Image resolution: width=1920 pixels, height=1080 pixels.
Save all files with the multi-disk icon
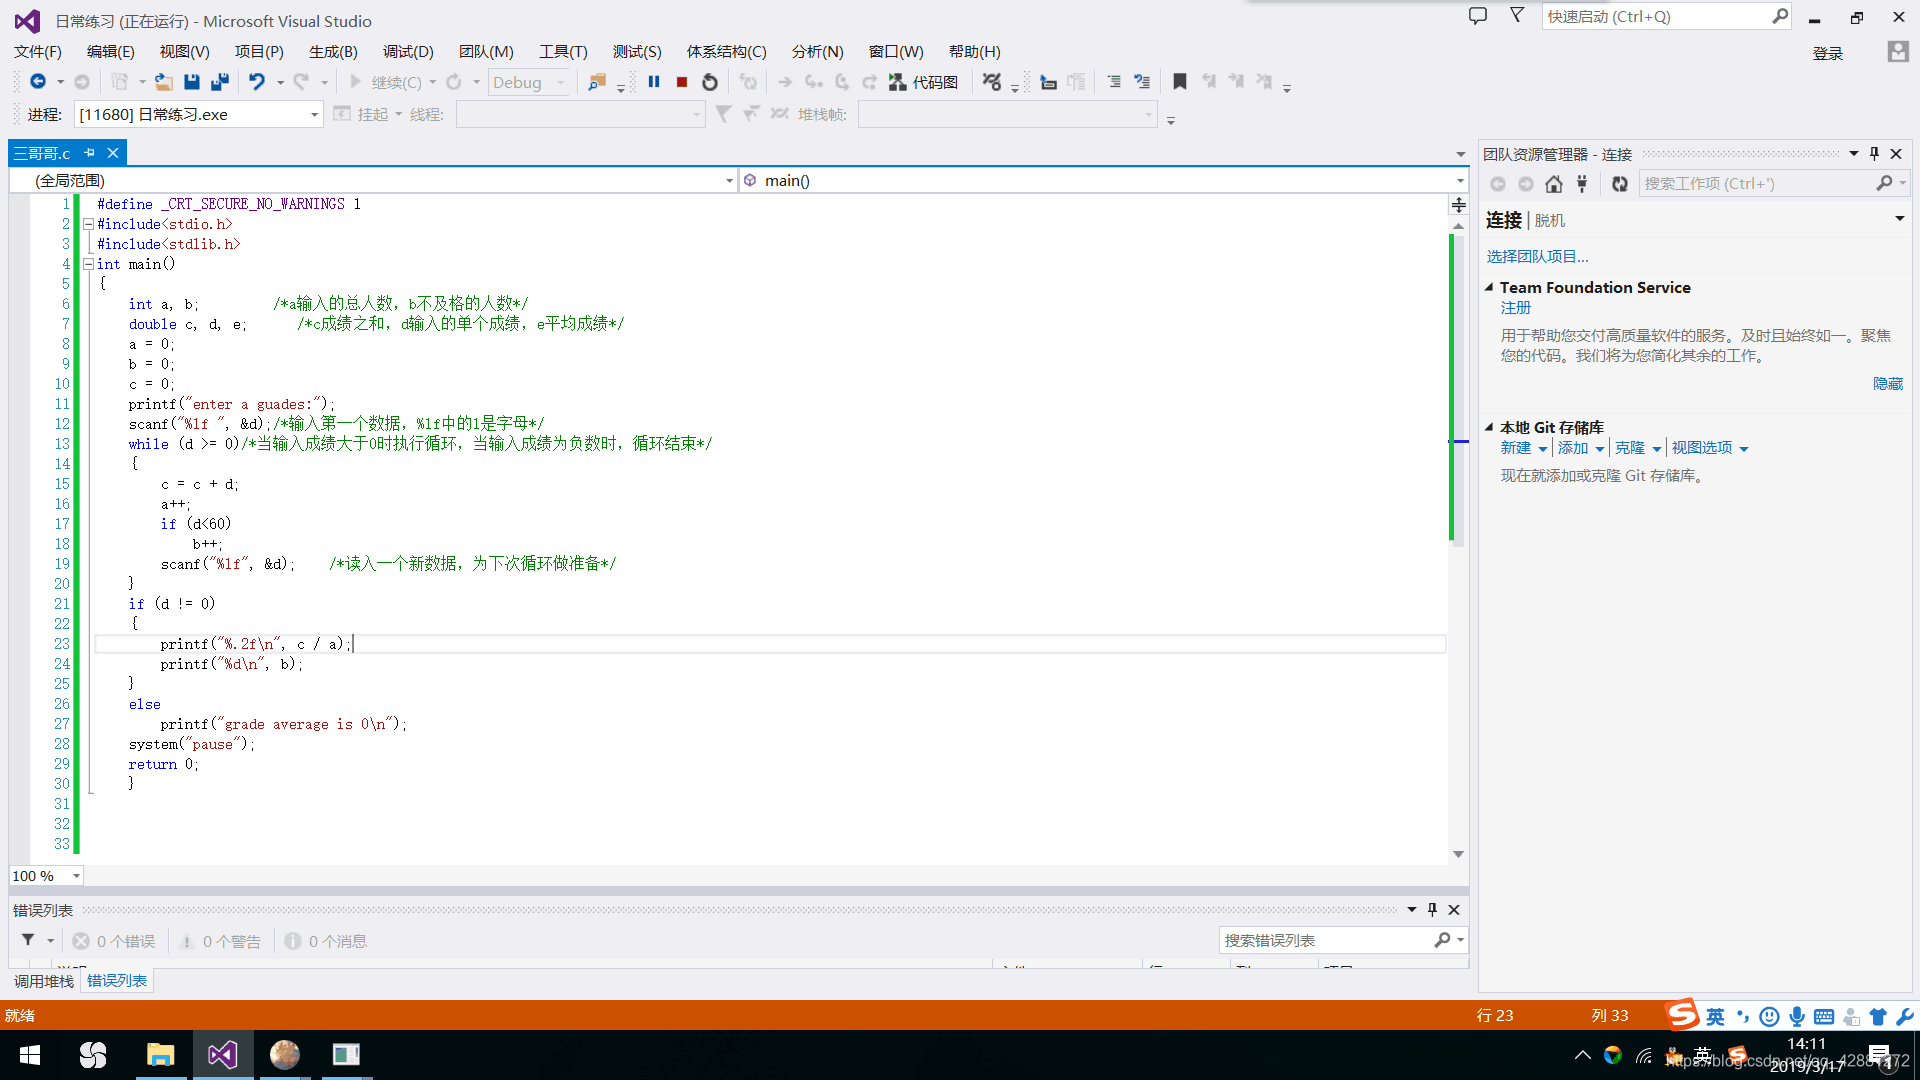(220, 82)
